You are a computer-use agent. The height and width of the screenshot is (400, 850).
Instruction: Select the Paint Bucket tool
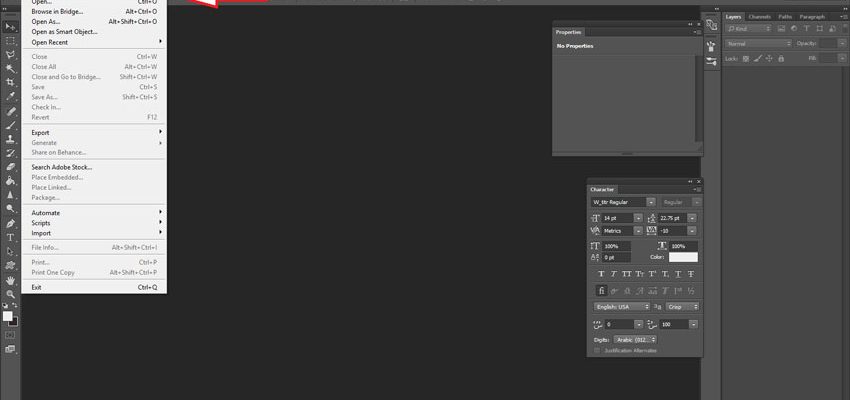[x=10, y=181]
